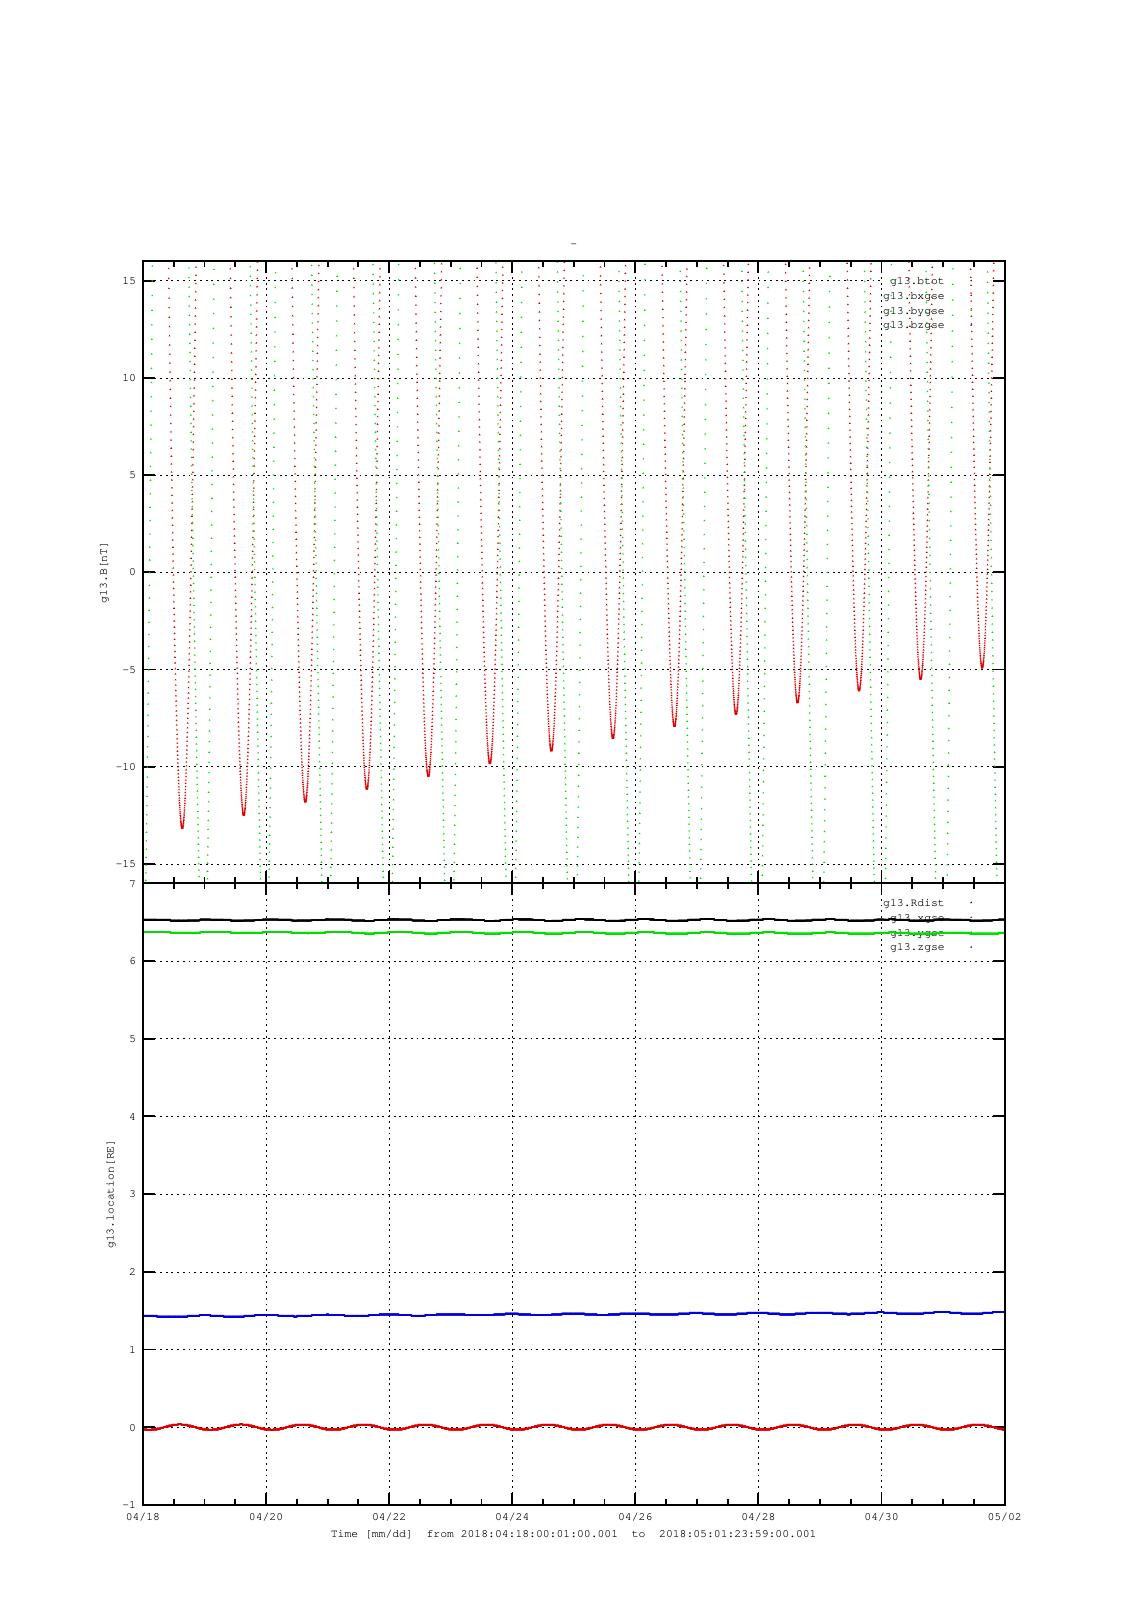
Task: Click the g13.bxgse legend entry
Action: click(912, 296)
